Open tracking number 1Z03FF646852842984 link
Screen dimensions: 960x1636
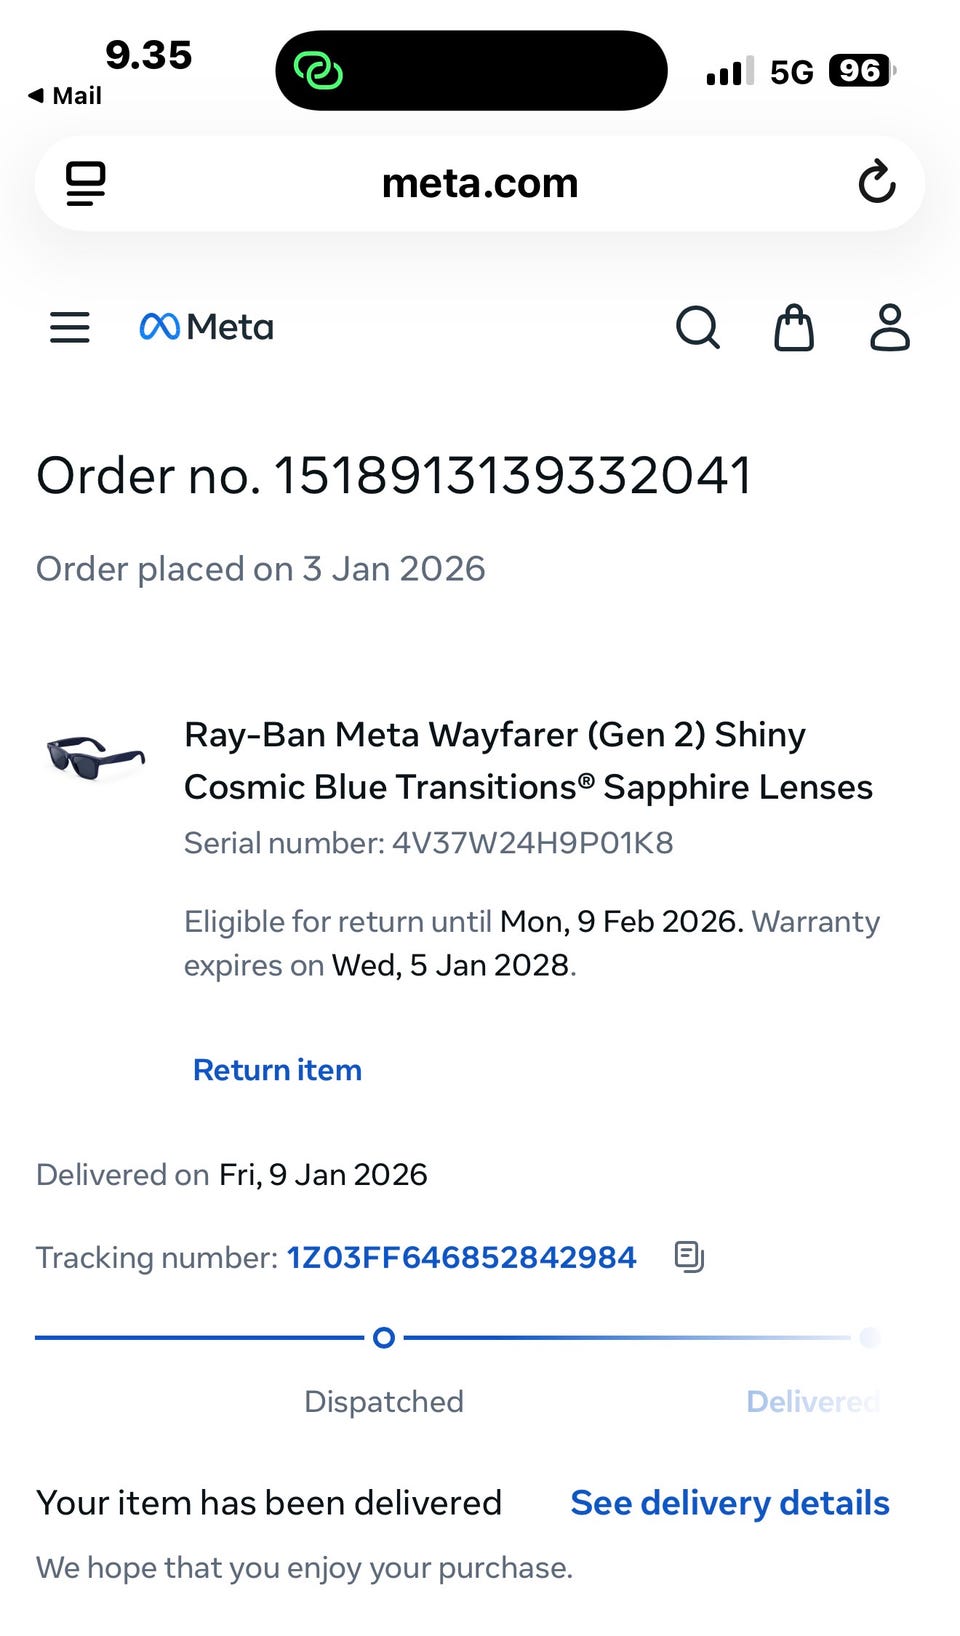tap(461, 1257)
